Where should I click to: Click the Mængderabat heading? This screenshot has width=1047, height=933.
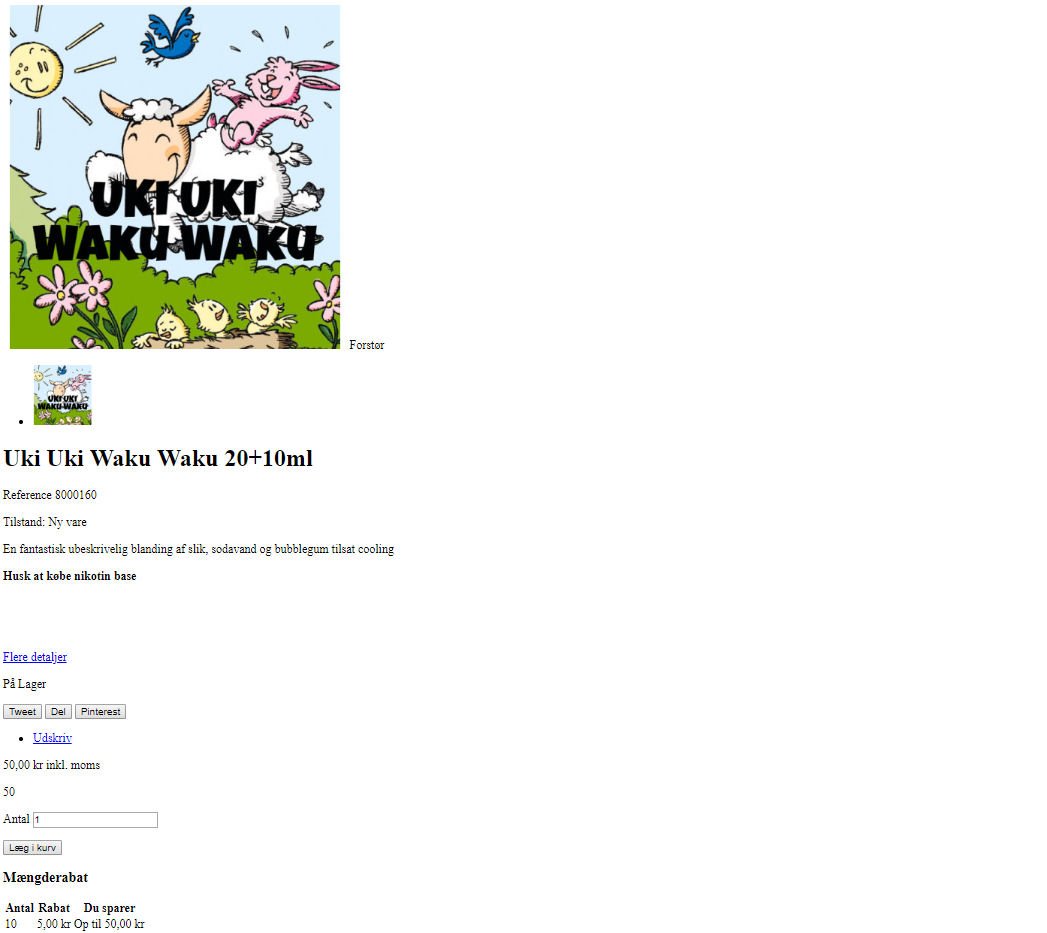[45, 878]
